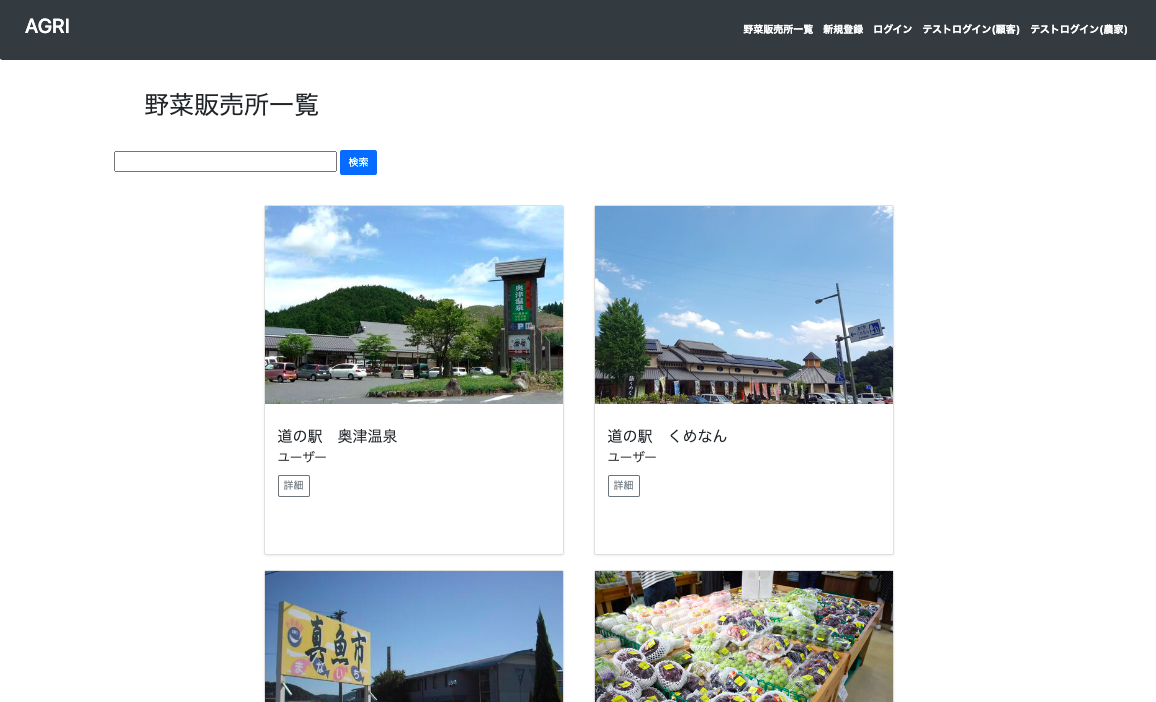Open the 新規登録 registration link
Screen dimensions: 1156x702
pyautogui.click(x=841, y=30)
